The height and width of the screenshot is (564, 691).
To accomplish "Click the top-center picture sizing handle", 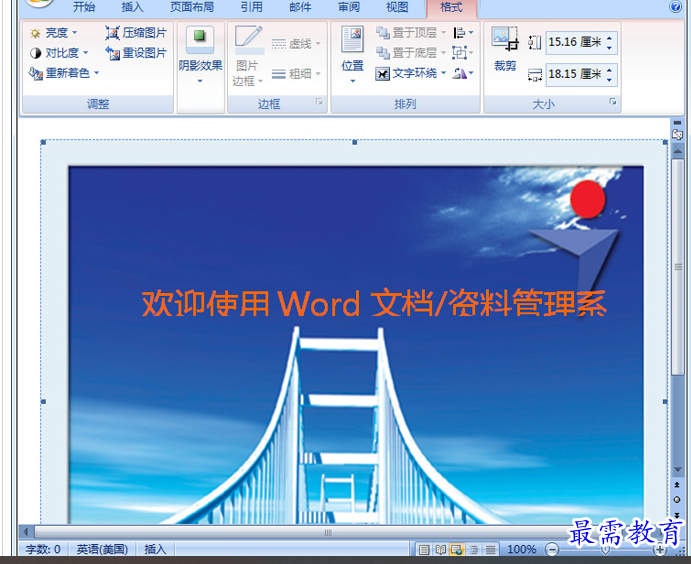I will click(x=355, y=142).
